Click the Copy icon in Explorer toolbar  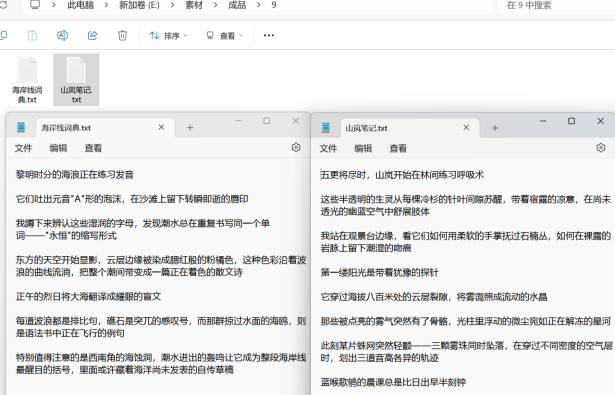pyautogui.click(x=4, y=35)
